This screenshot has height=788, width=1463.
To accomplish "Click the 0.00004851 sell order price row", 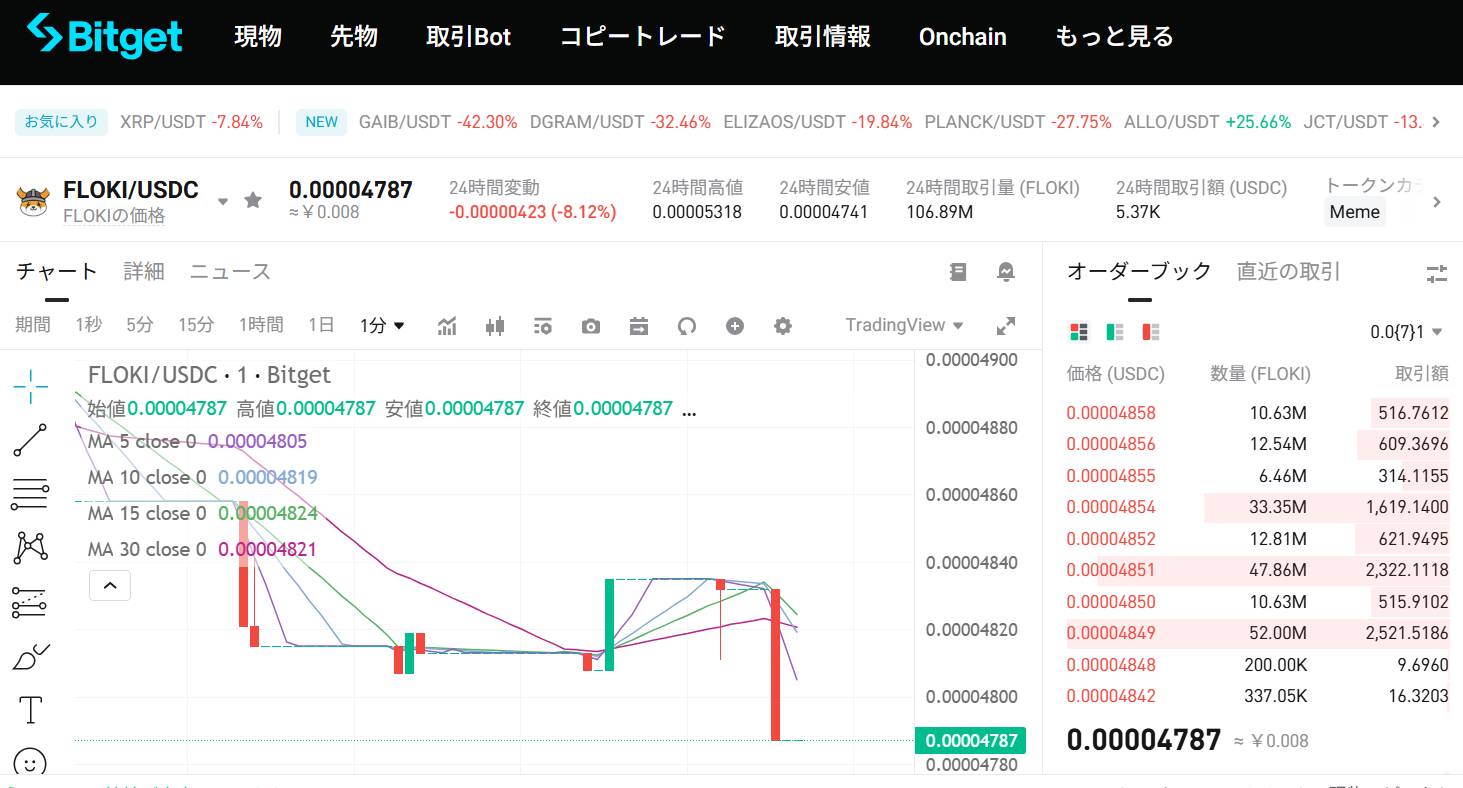I will 1110,570.
